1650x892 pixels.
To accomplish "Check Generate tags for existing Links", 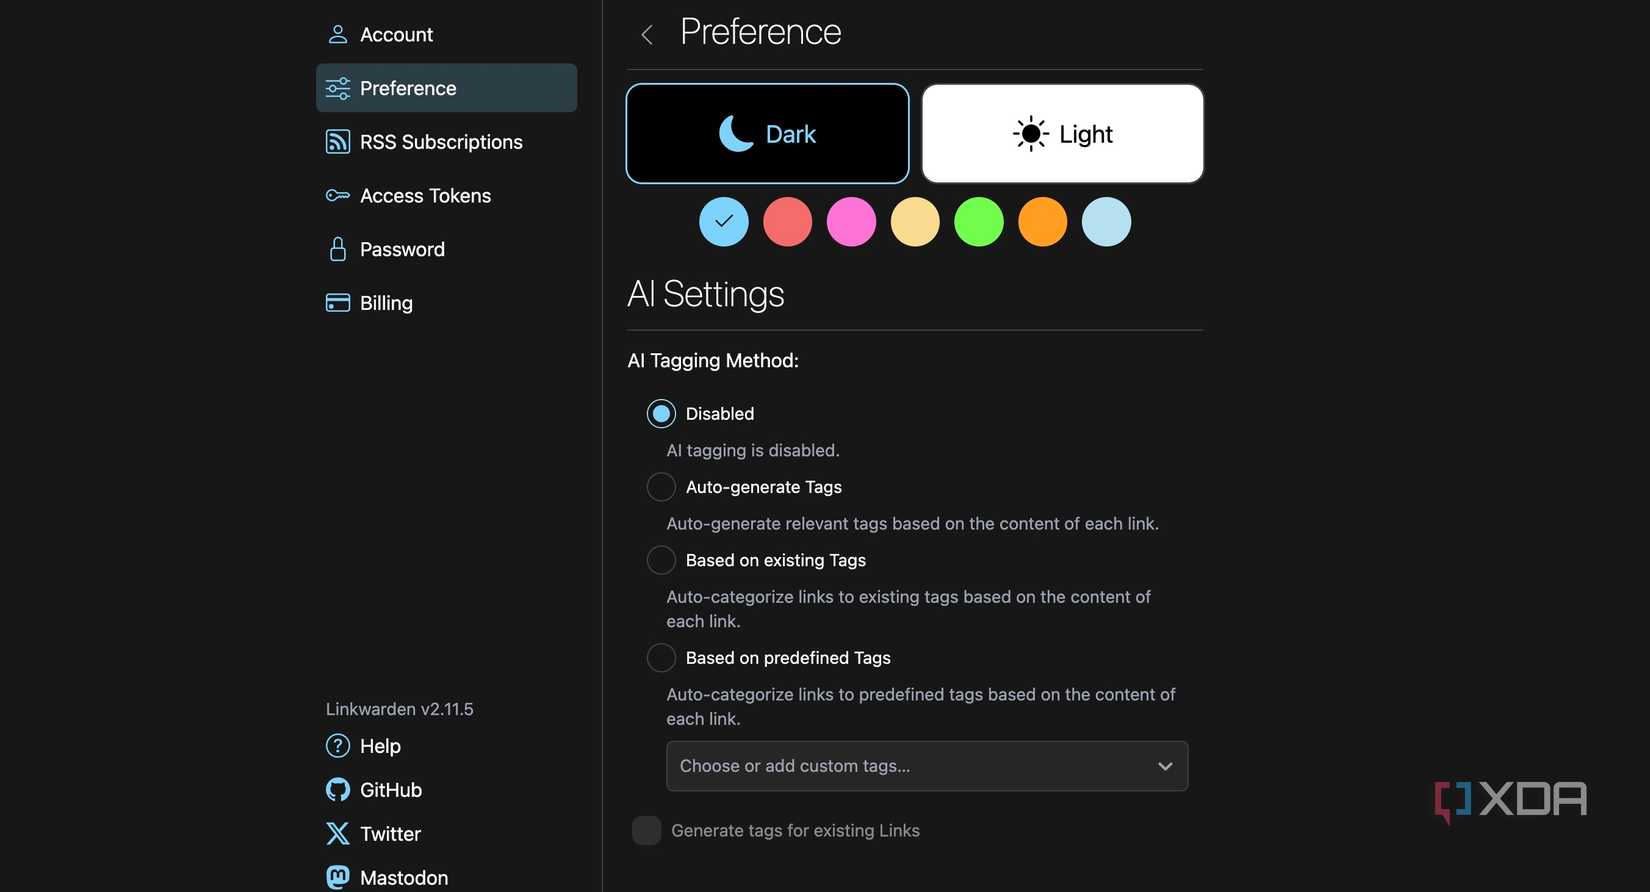I will pyautogui.click(x=647, y=830).
